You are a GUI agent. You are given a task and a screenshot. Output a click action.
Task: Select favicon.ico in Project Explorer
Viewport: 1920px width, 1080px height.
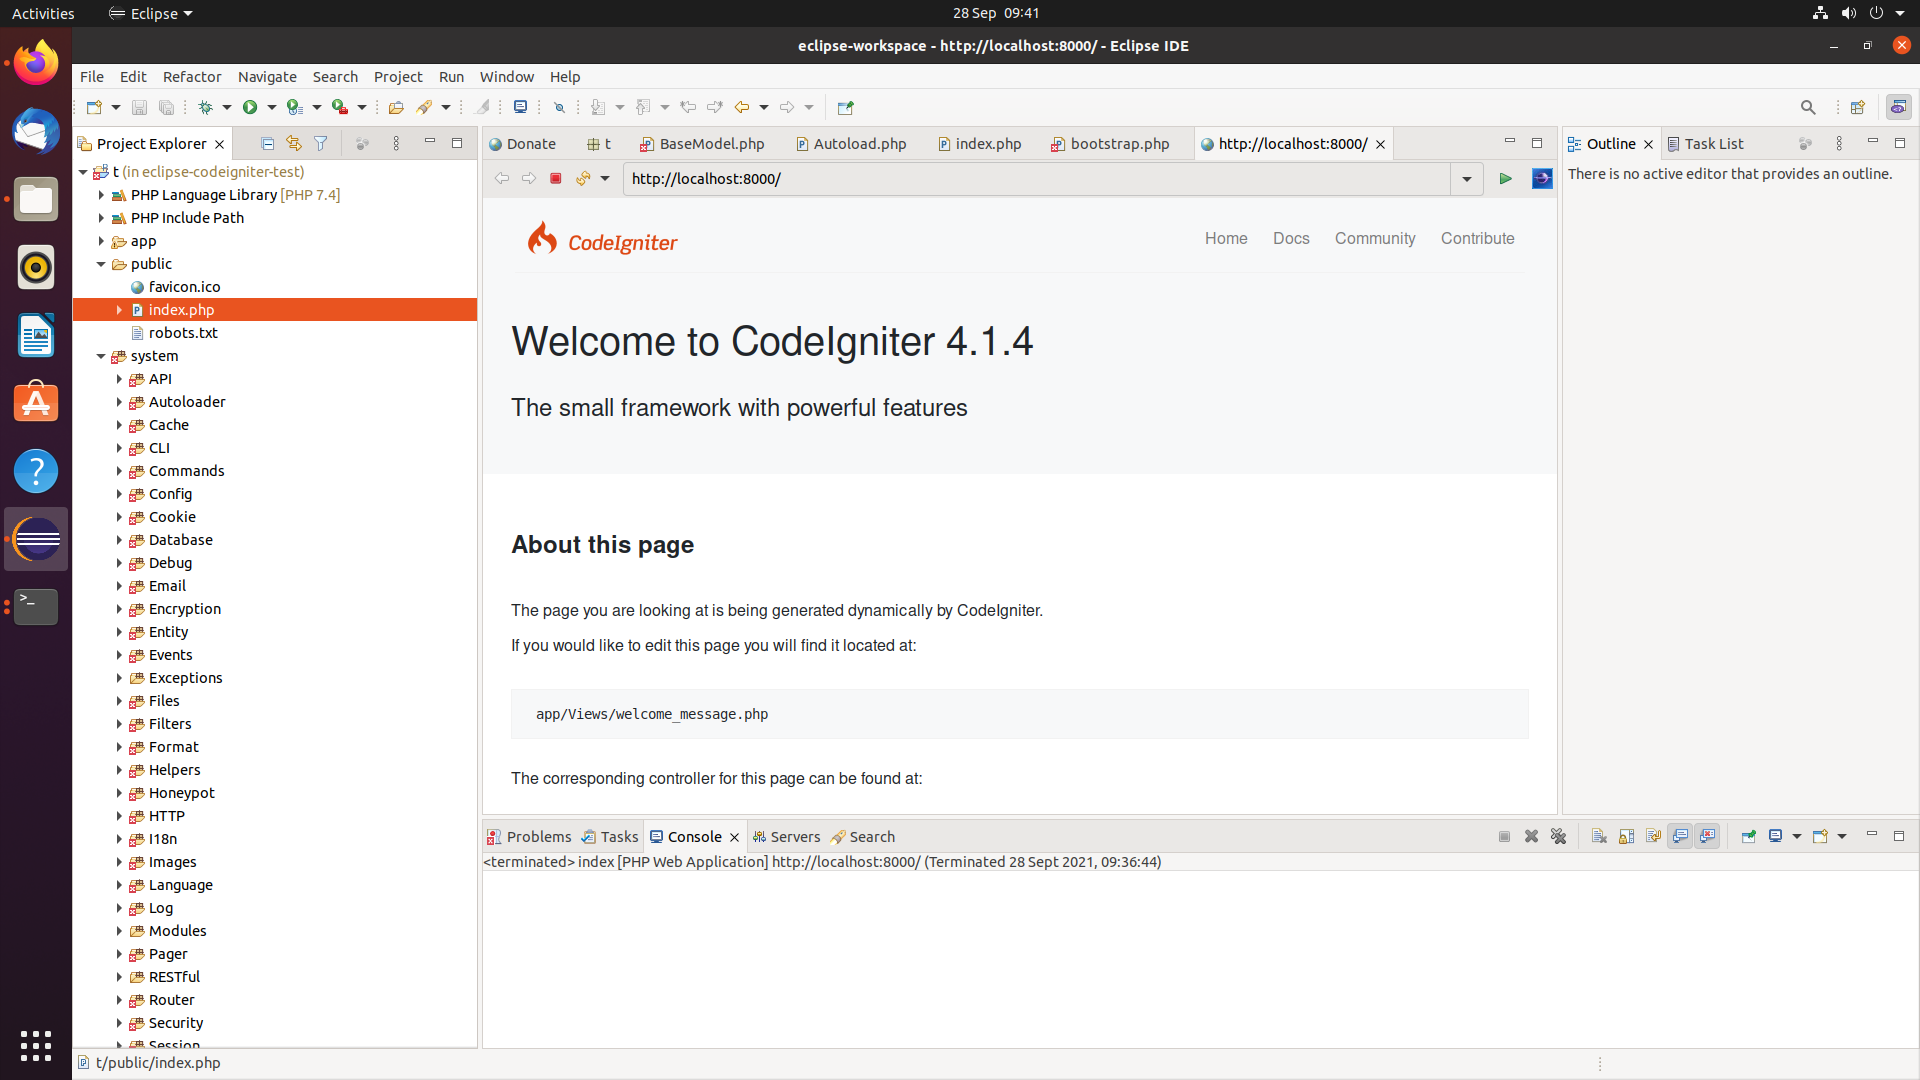point(184,287)
